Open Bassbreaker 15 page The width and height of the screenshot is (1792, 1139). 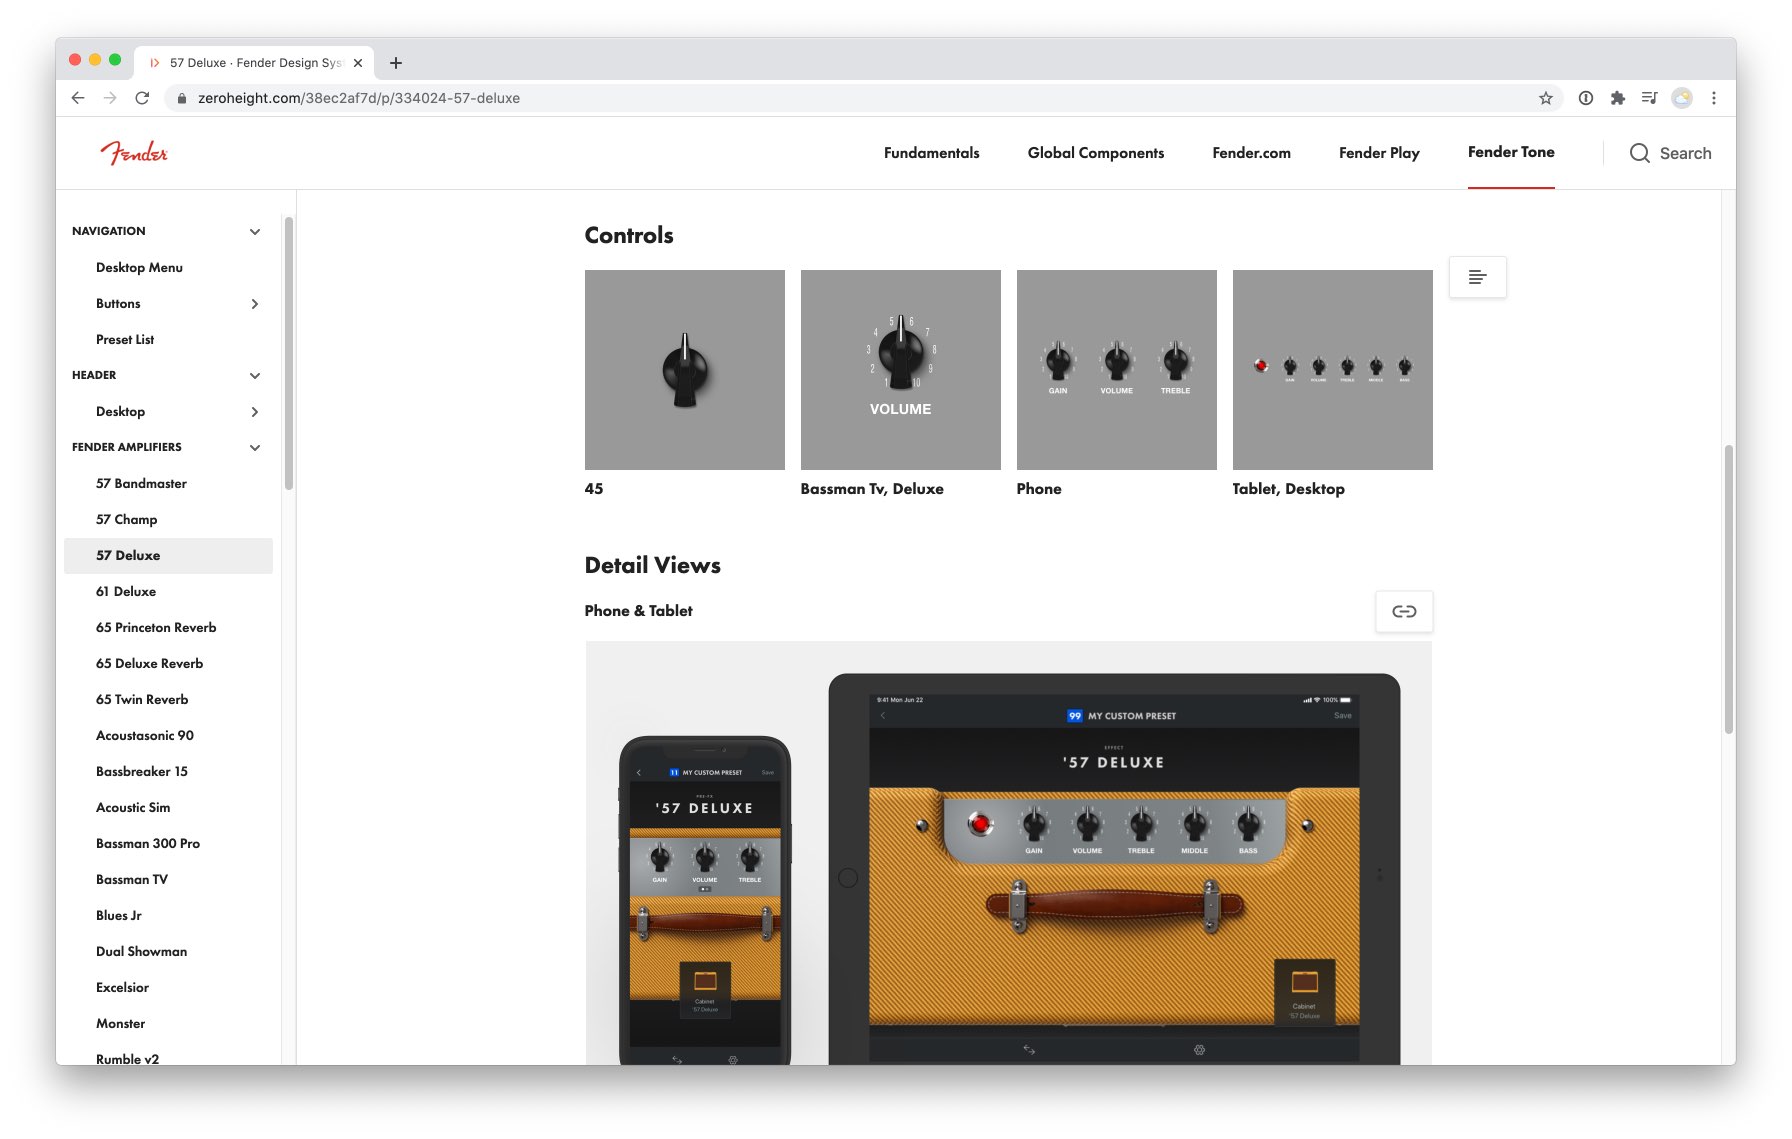point(142,771)
